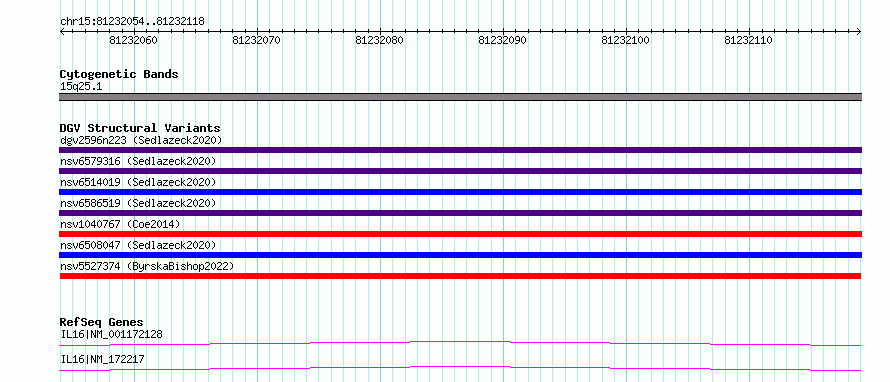Click the 81232100 ruler tick label
Screen dimensions: 890x382
pyautogui.click(x=625, y=40)
